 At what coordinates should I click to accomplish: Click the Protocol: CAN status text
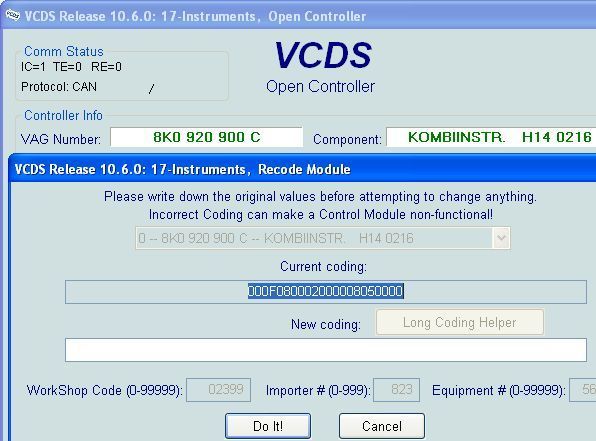(x=59, y=87)
